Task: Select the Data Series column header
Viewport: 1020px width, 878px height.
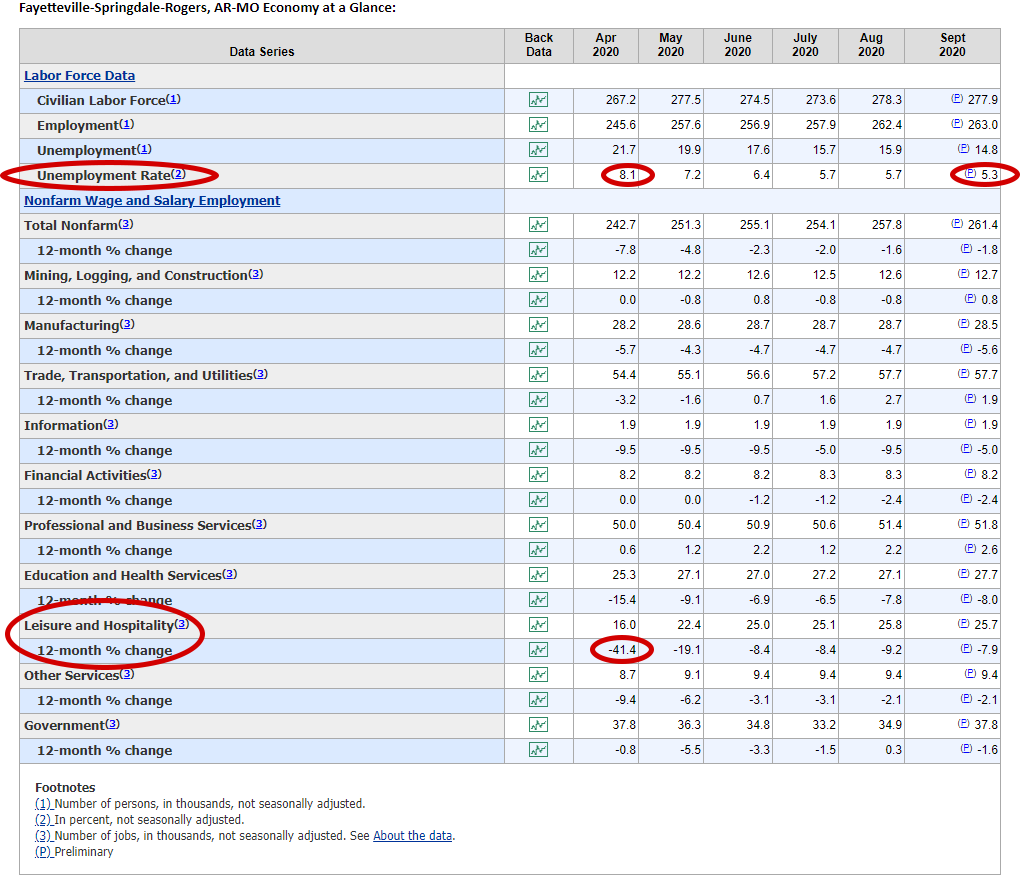Action: click(x=262, y=46)
